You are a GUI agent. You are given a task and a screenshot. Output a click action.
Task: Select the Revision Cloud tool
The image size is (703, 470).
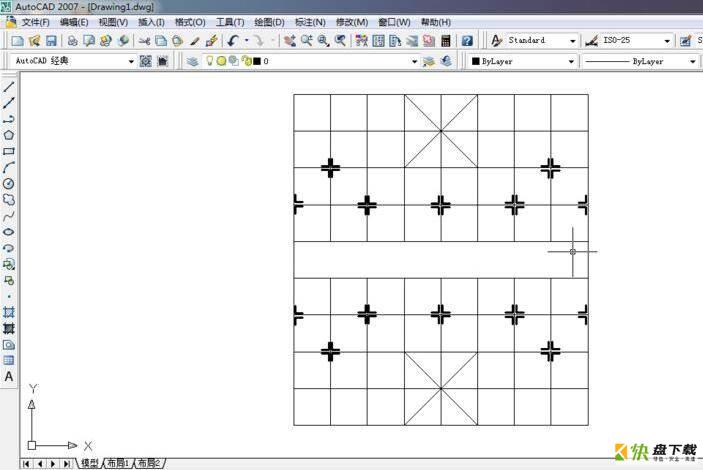click(x=9, y=200)
